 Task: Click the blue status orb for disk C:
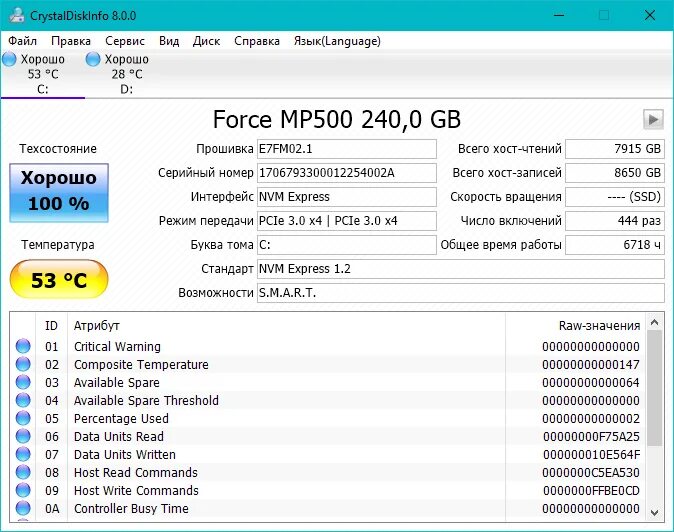pyautogui.click(x=9, y=59)
